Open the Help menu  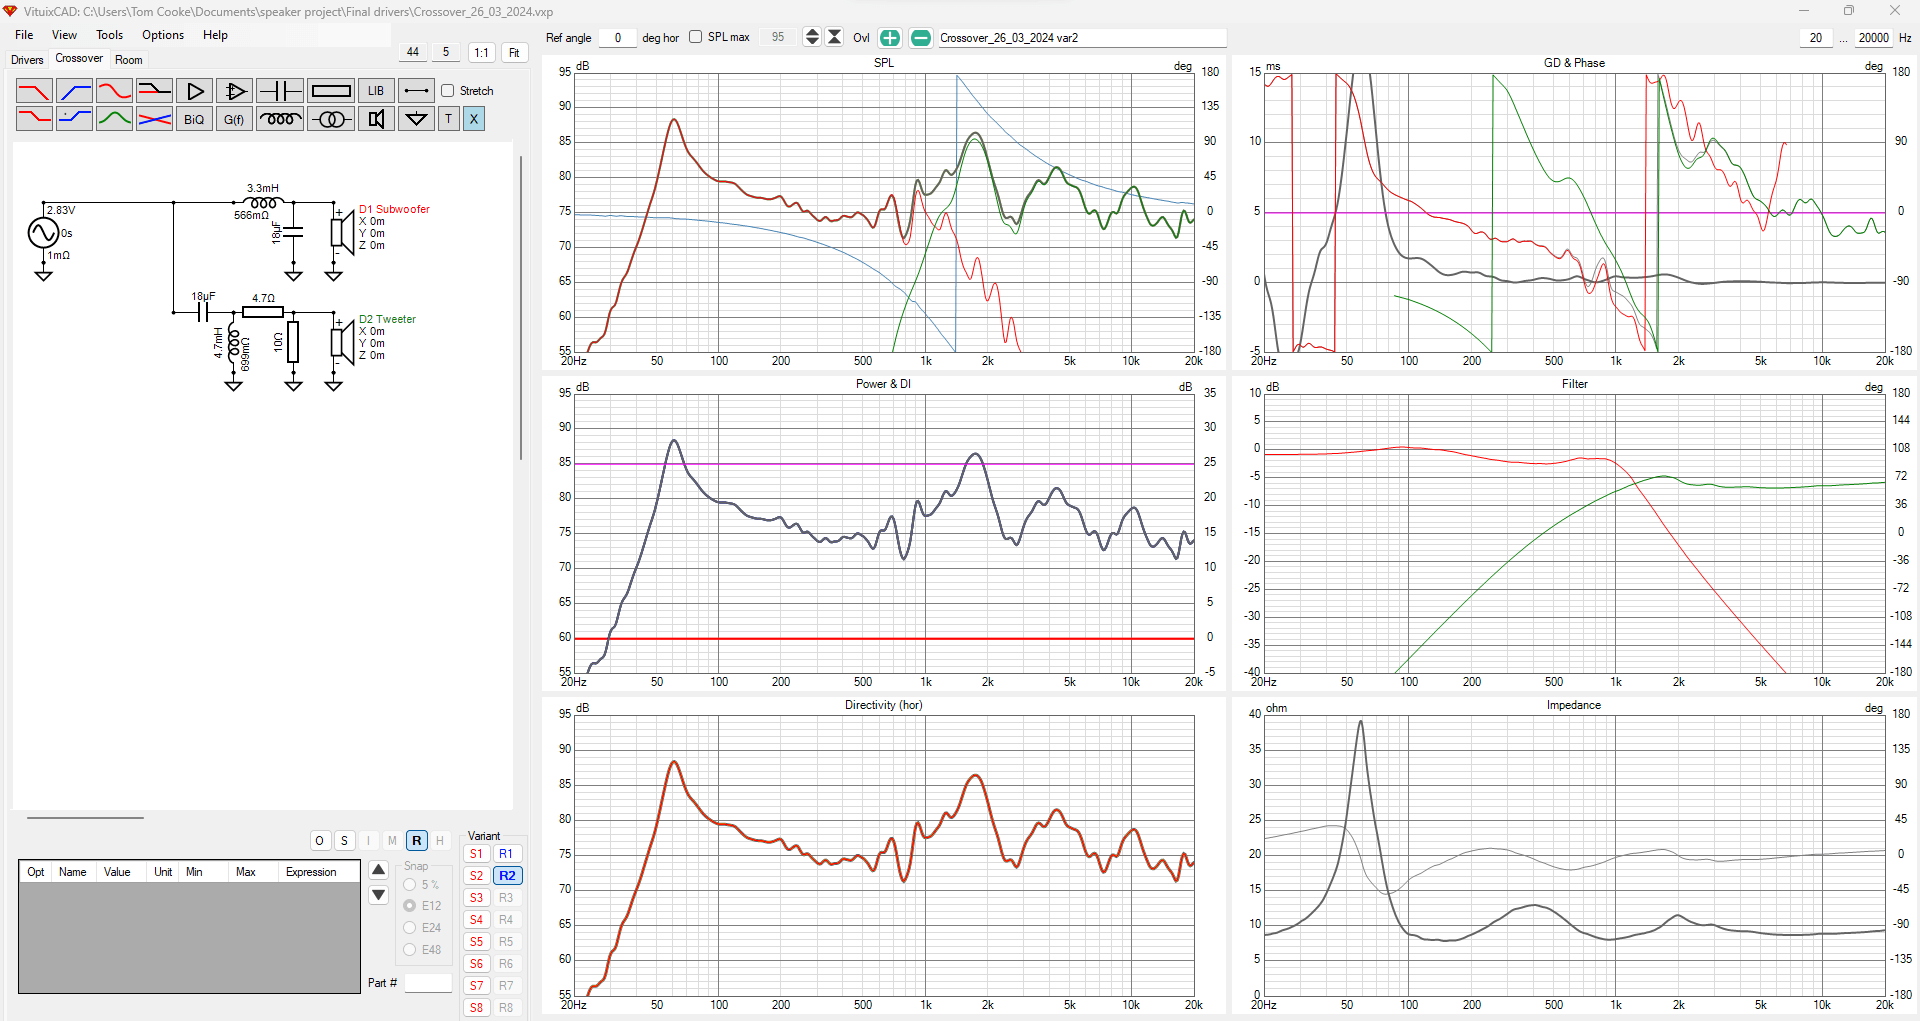click(x=216, y=35)
